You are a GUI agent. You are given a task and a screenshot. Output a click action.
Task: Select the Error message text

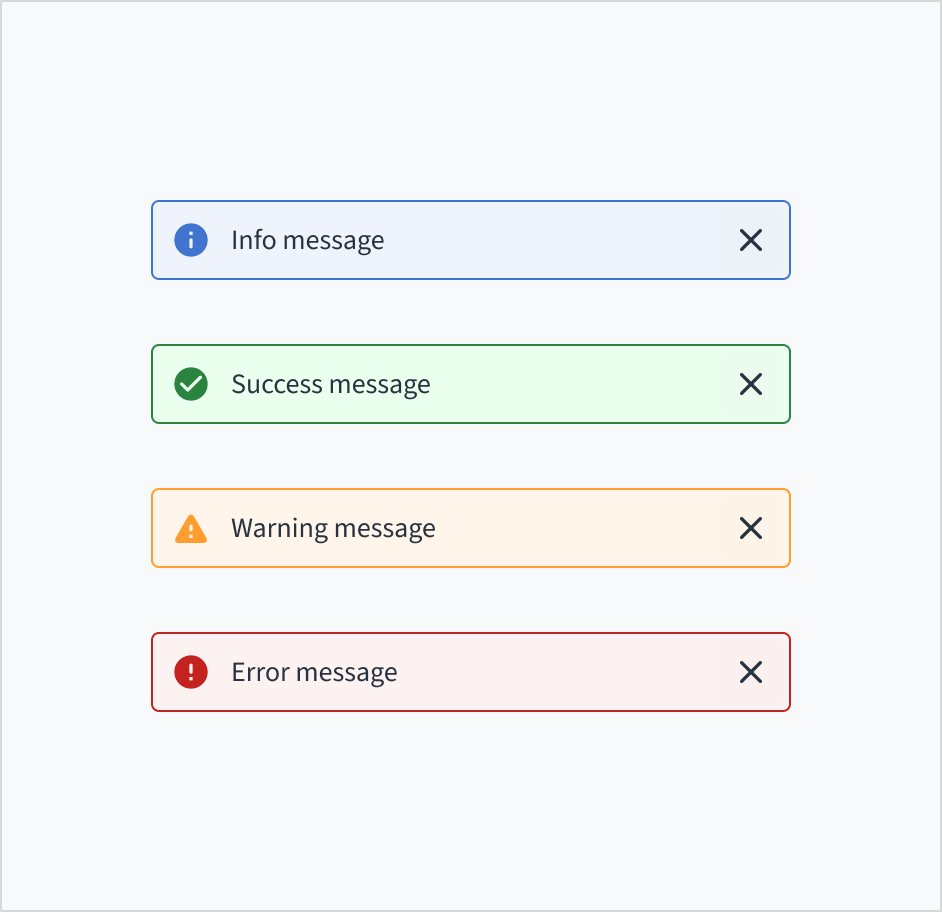[x=314, y=672]
